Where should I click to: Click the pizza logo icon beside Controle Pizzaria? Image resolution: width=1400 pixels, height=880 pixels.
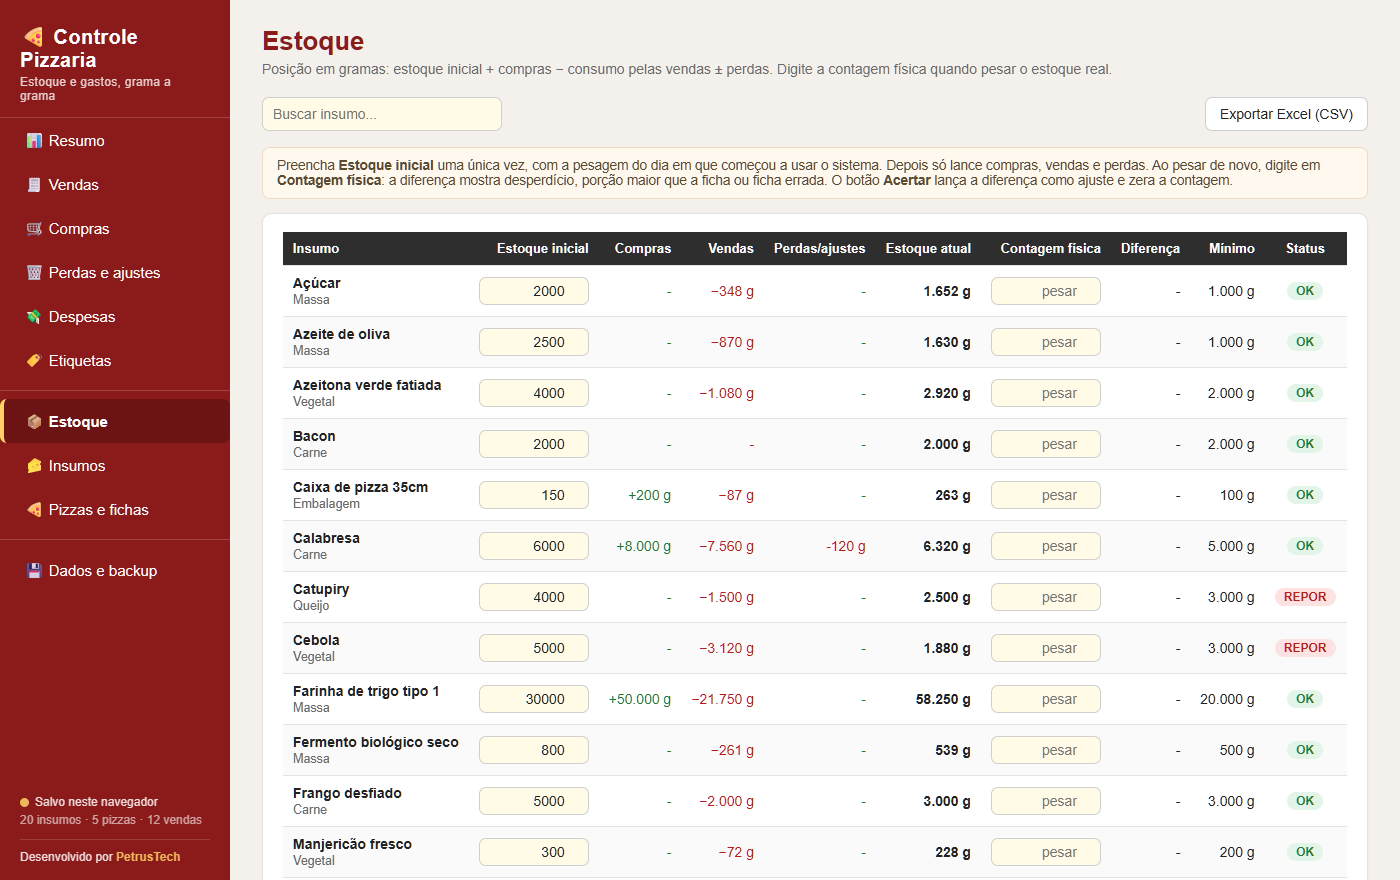pyautogui.click(x=33, y=37)
